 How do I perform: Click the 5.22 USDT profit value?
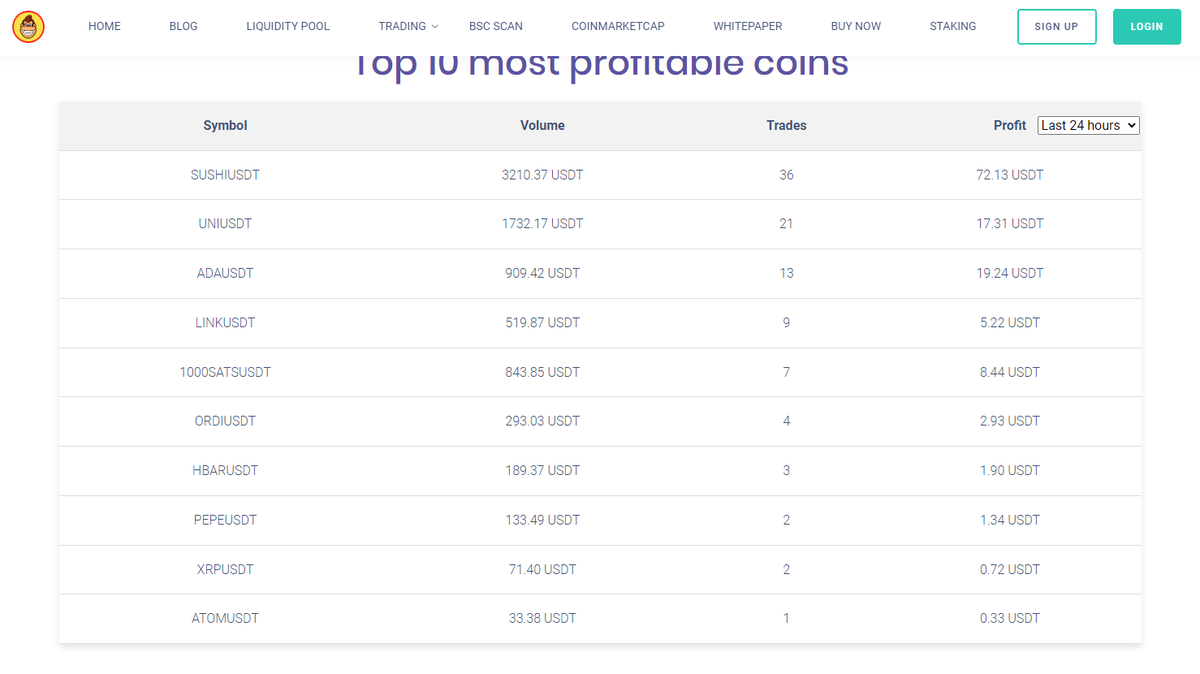tap(1010, 323)
